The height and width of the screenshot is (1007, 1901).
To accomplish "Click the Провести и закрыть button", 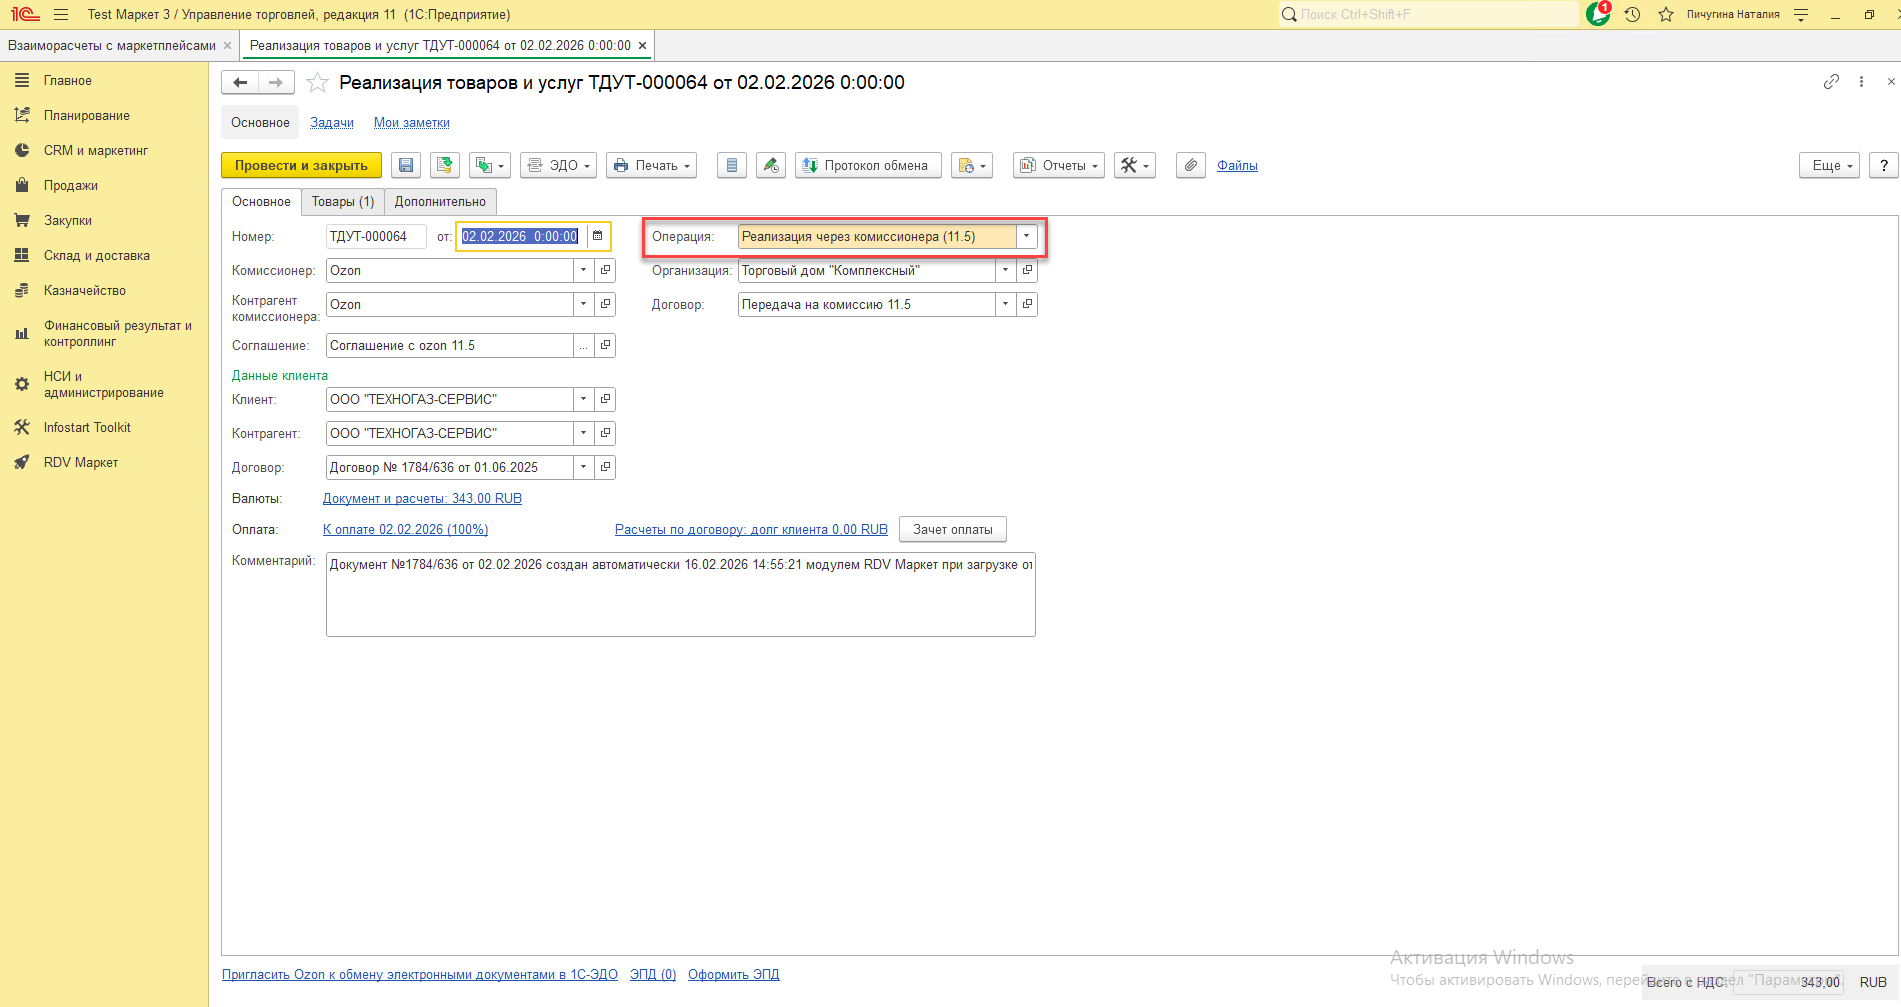I will coord(301,166).
